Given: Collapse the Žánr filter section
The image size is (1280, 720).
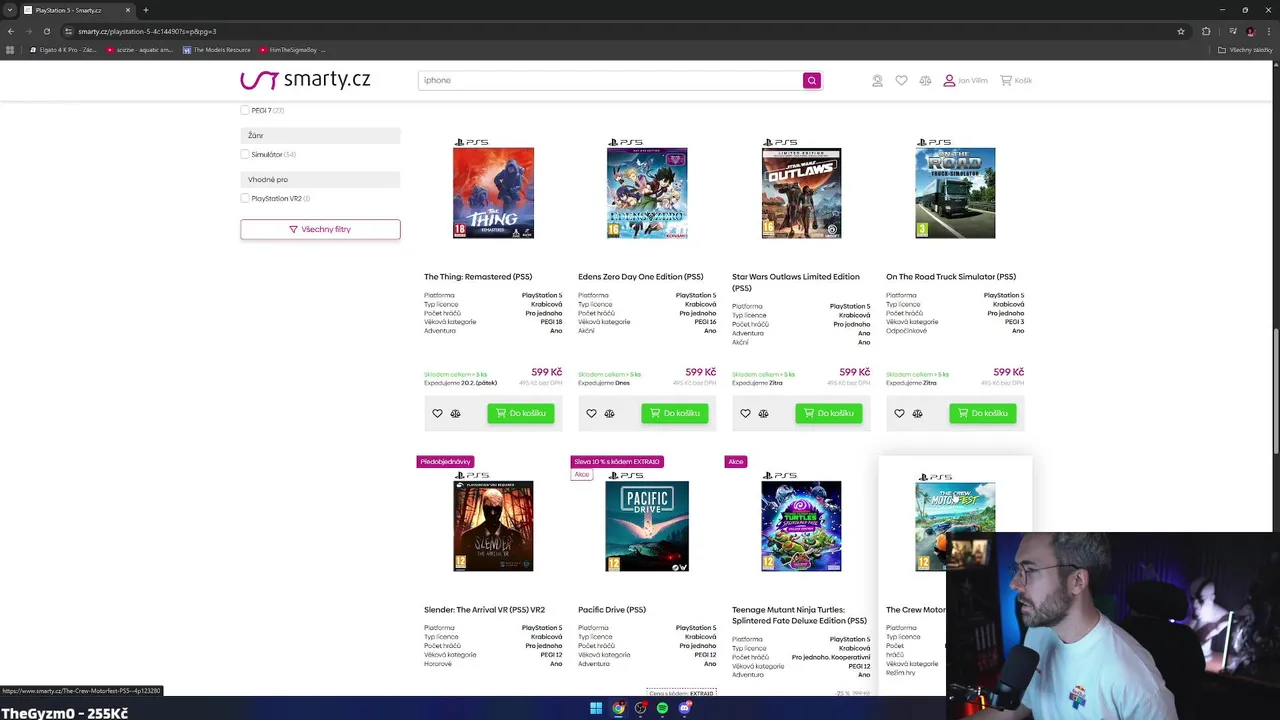Looking at the screenshot, I should point(320,135).
